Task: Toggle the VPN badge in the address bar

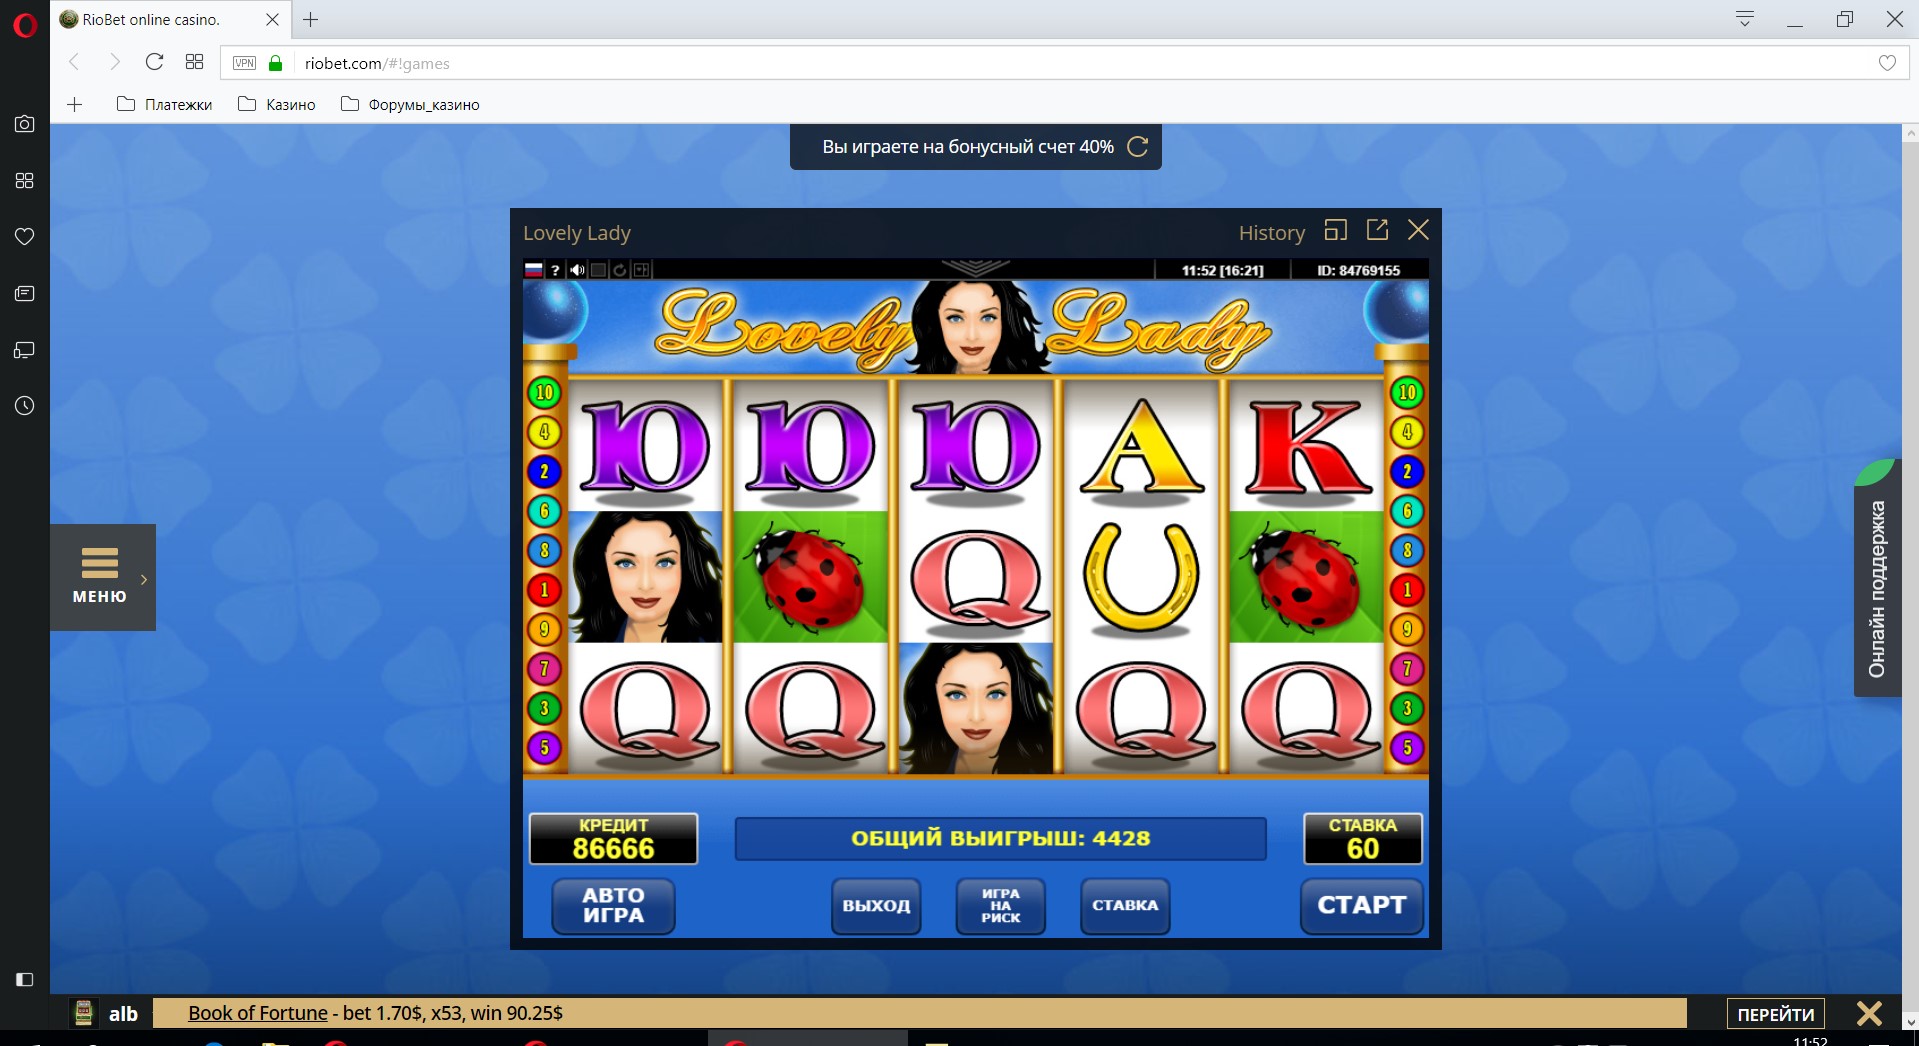Action: coord(244,63)
